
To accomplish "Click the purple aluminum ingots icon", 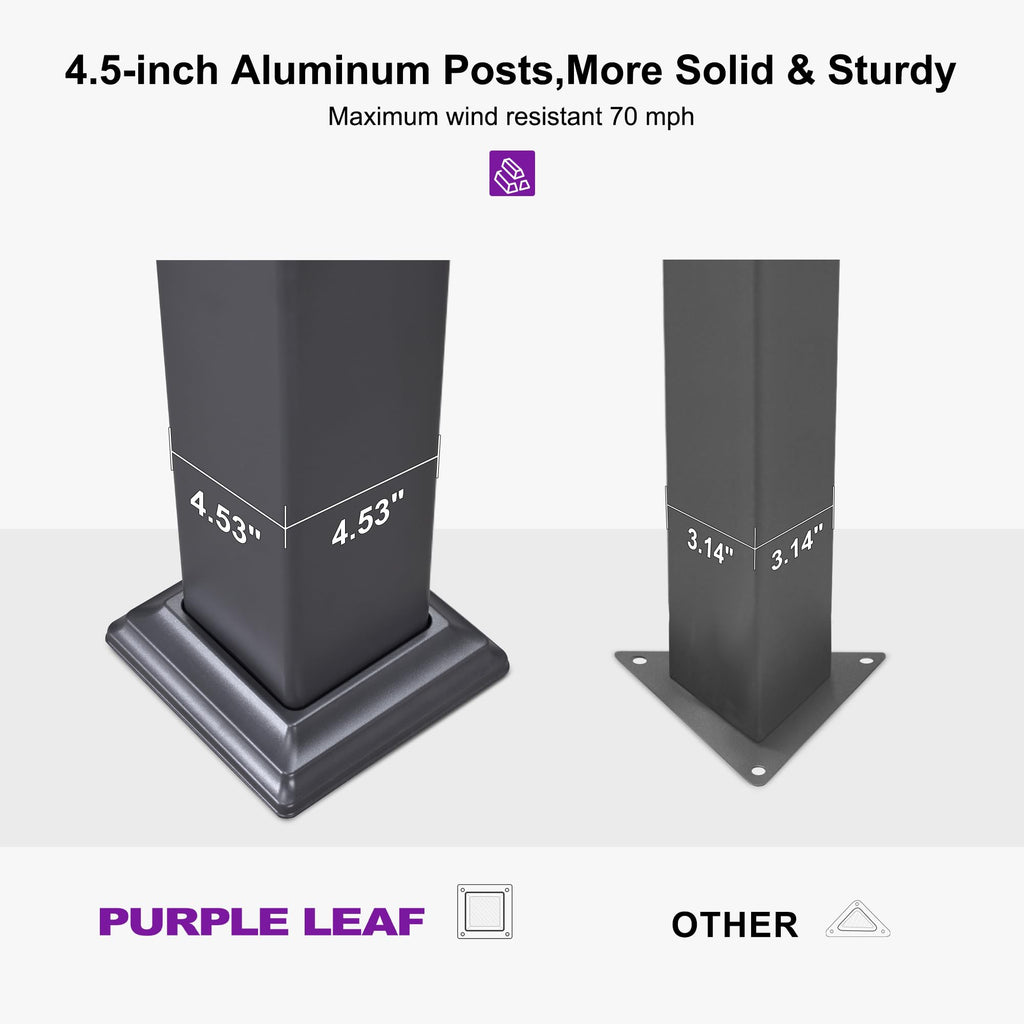I will click(x=511, y=173).
